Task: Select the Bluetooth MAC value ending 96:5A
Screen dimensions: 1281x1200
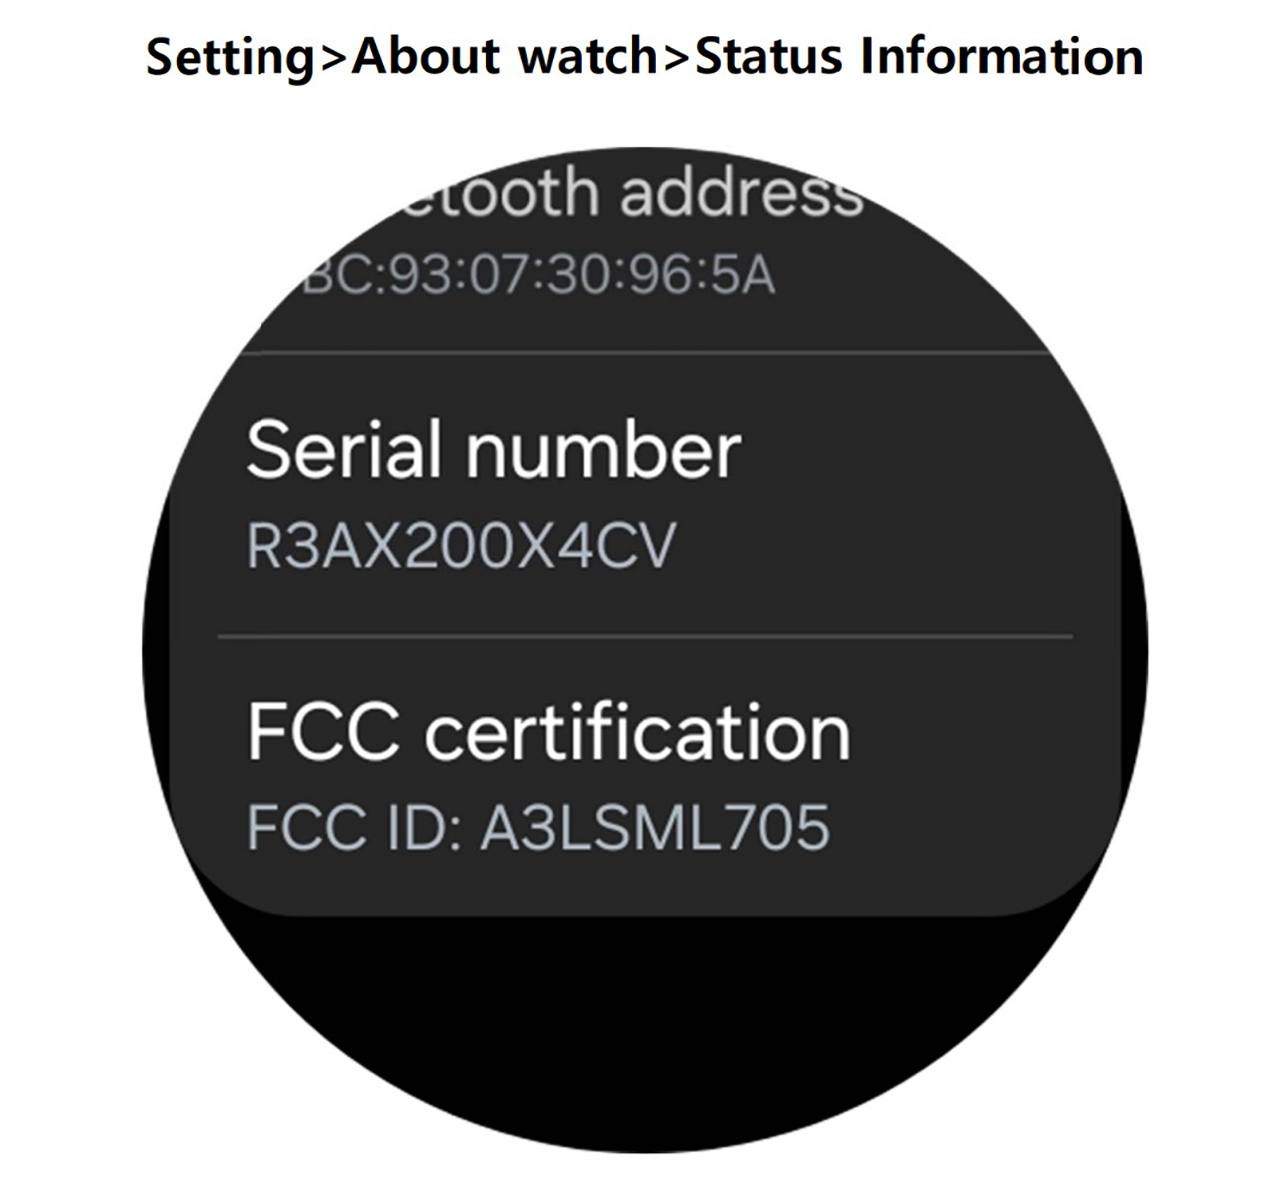Action: 540,275
